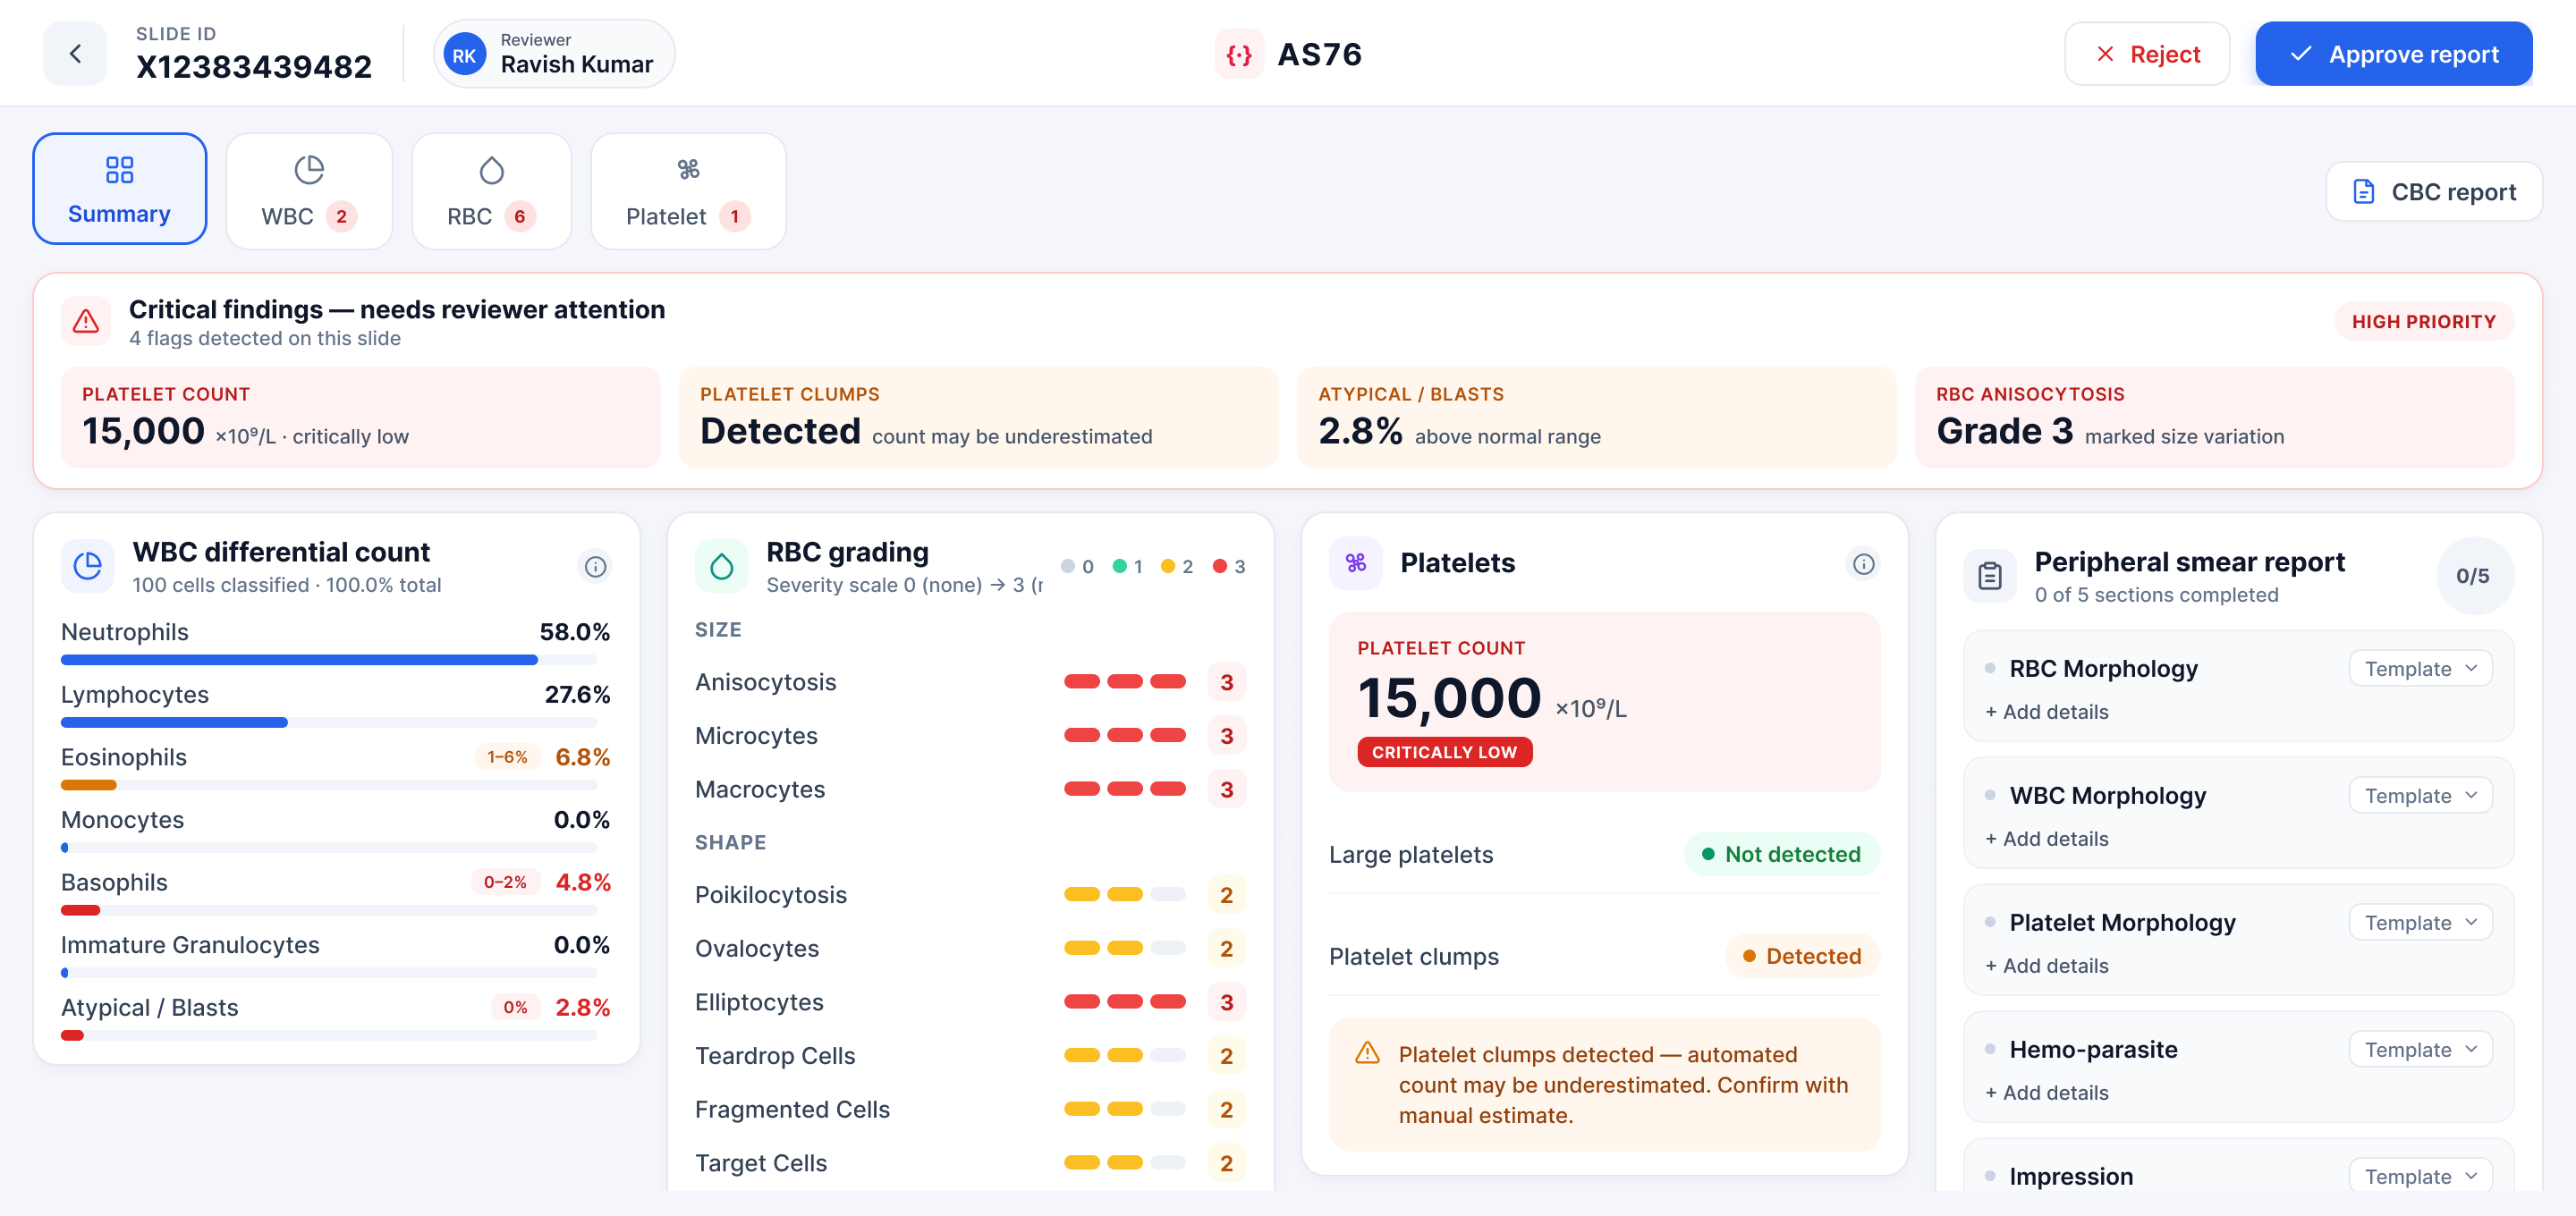2576x1216 pixels.
Task: Open the Platelets card info icon
Action: tap(1863, 564)
